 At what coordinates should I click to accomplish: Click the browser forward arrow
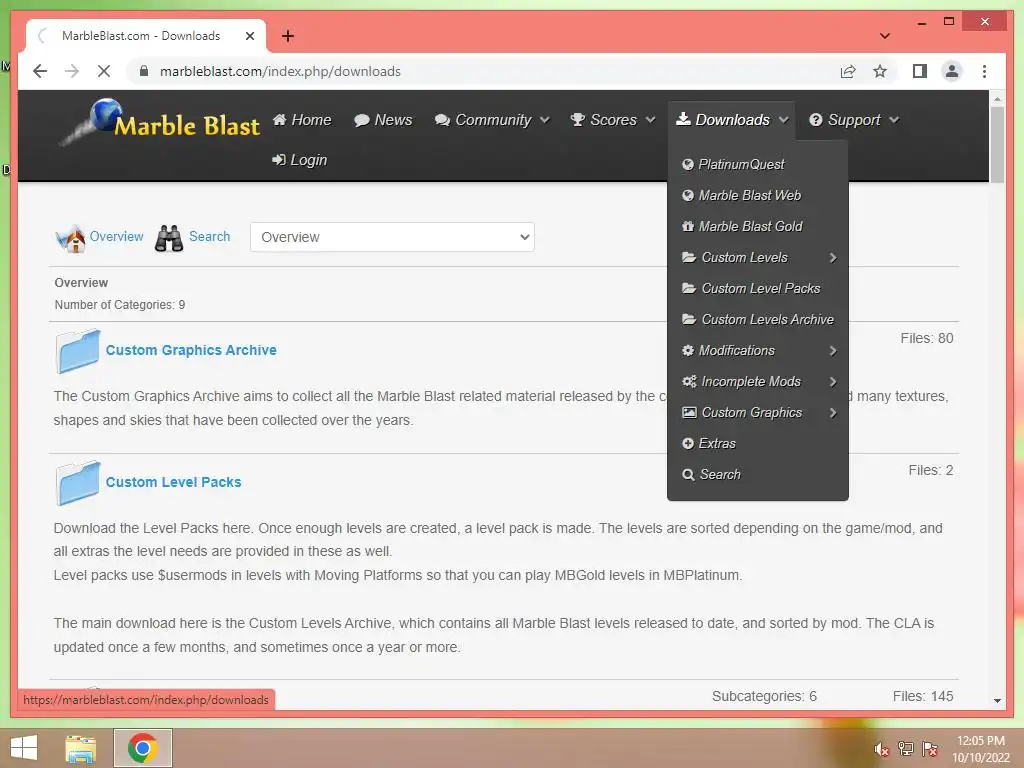pos(72,71)
